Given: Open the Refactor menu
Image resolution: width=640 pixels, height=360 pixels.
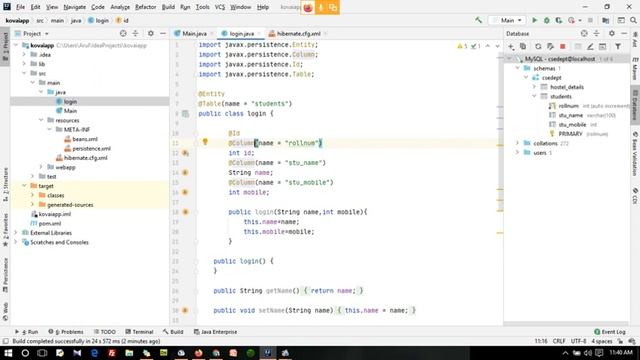Looking at the screenshot, I should pos(145,7).
